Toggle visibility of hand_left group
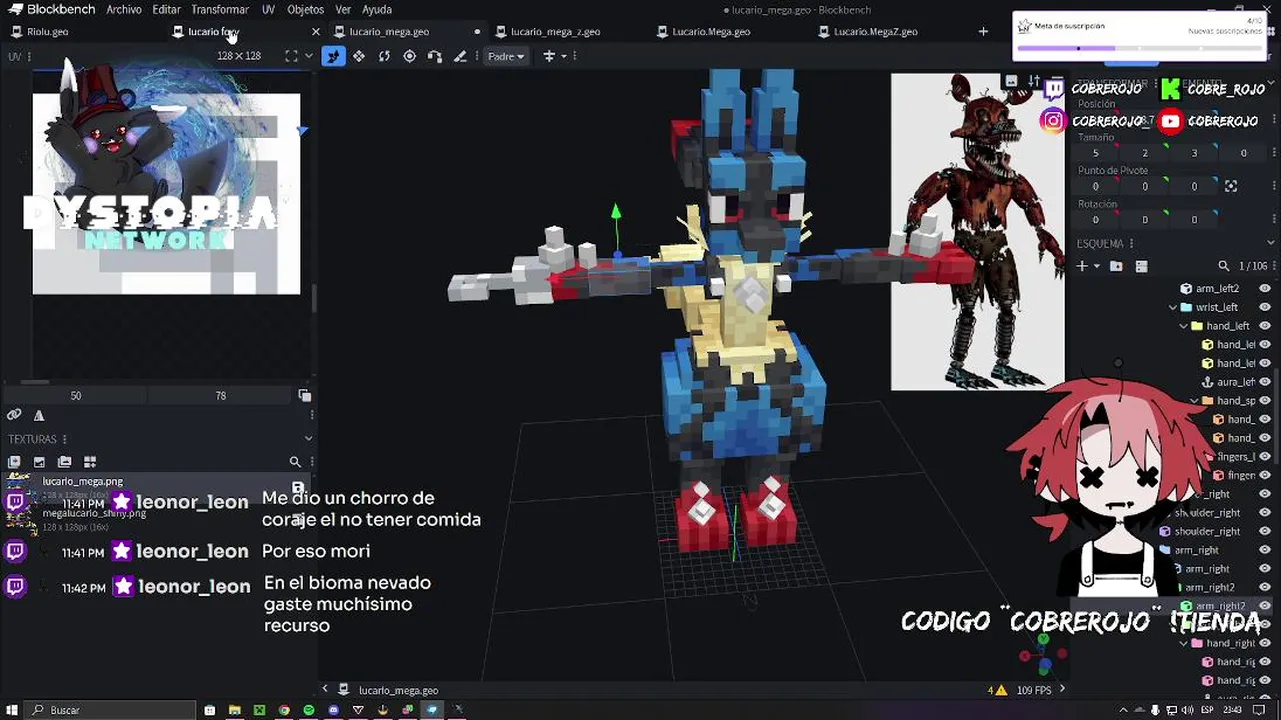 [x=1265, y=326]
